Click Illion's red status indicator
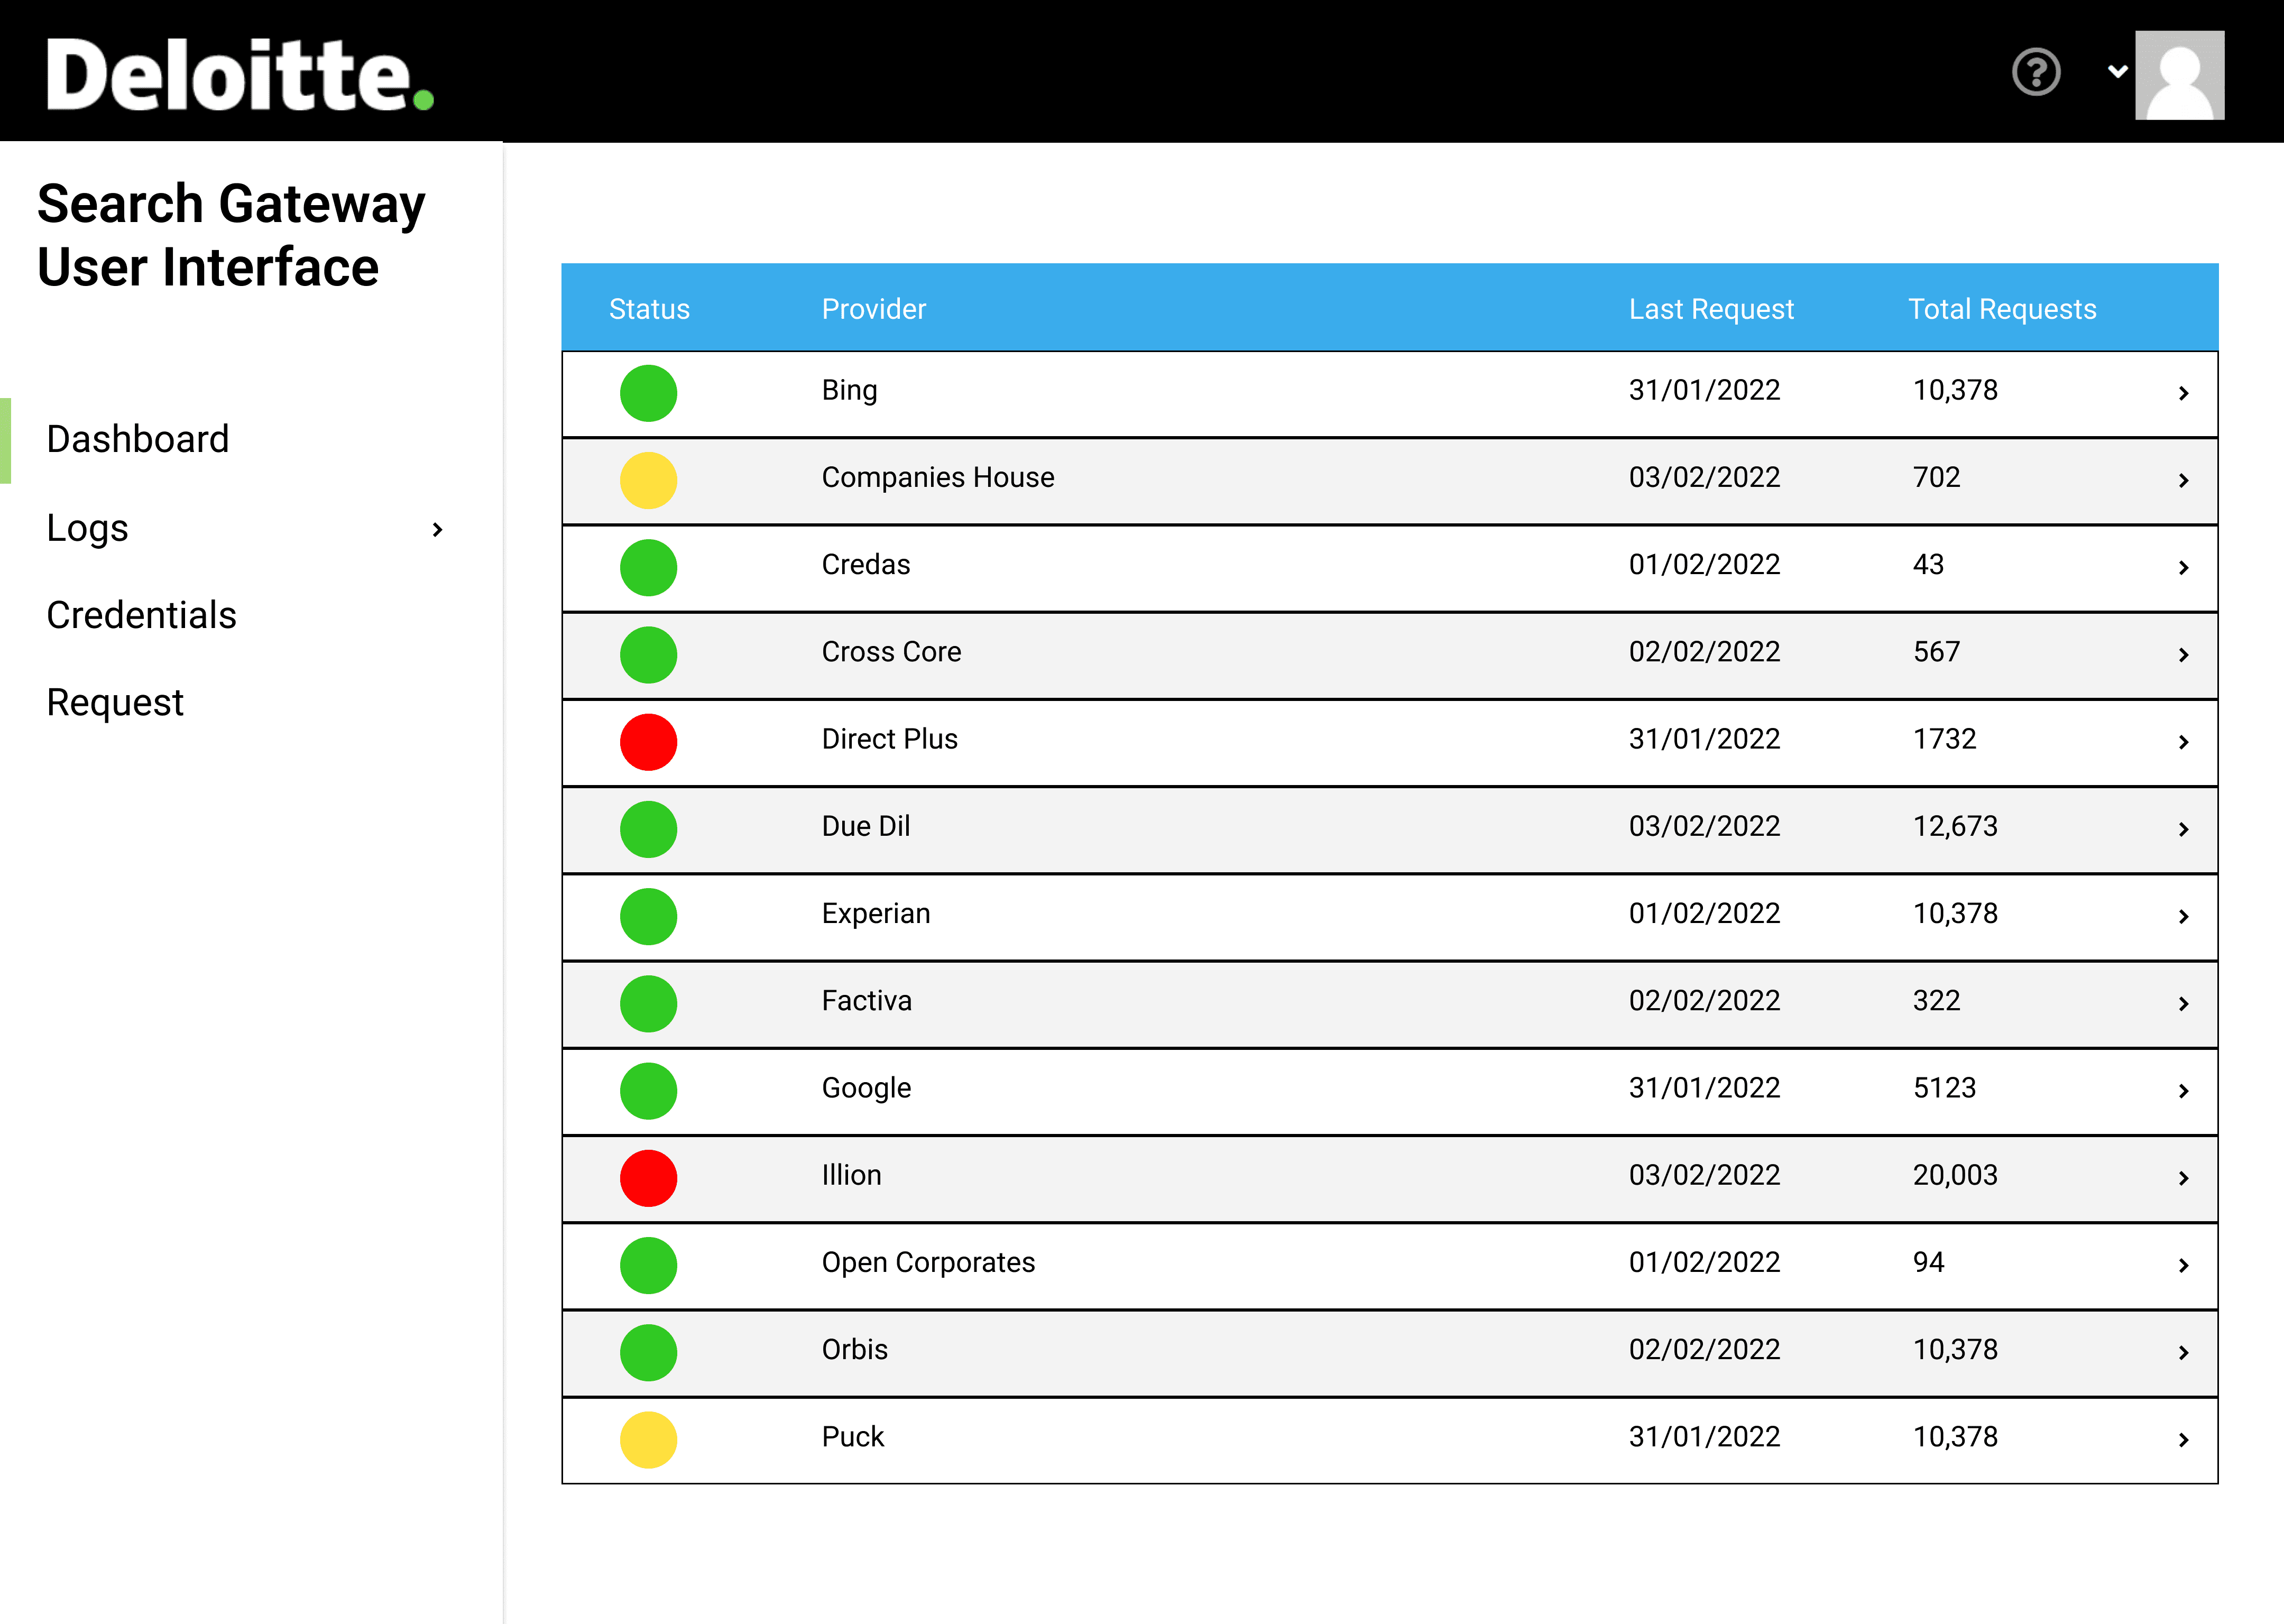The image size is (2284, 1624). (x=648, y=1178)
